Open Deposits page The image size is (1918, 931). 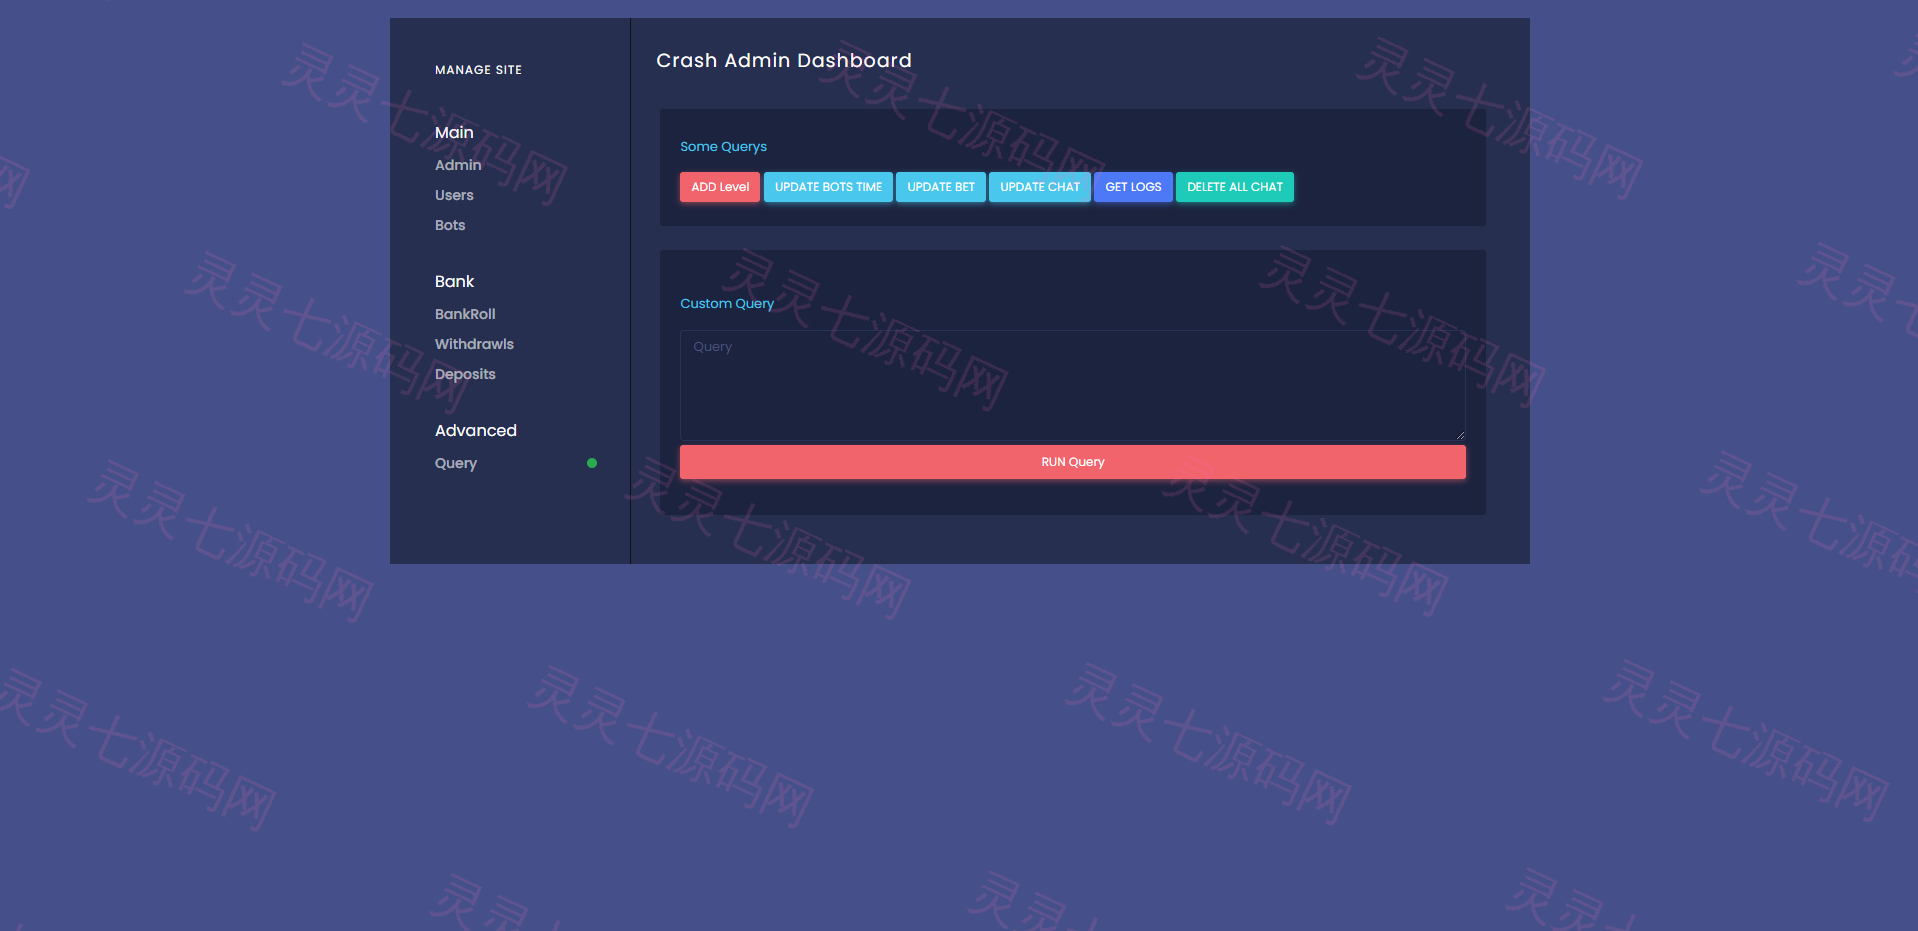coord(465,374)
